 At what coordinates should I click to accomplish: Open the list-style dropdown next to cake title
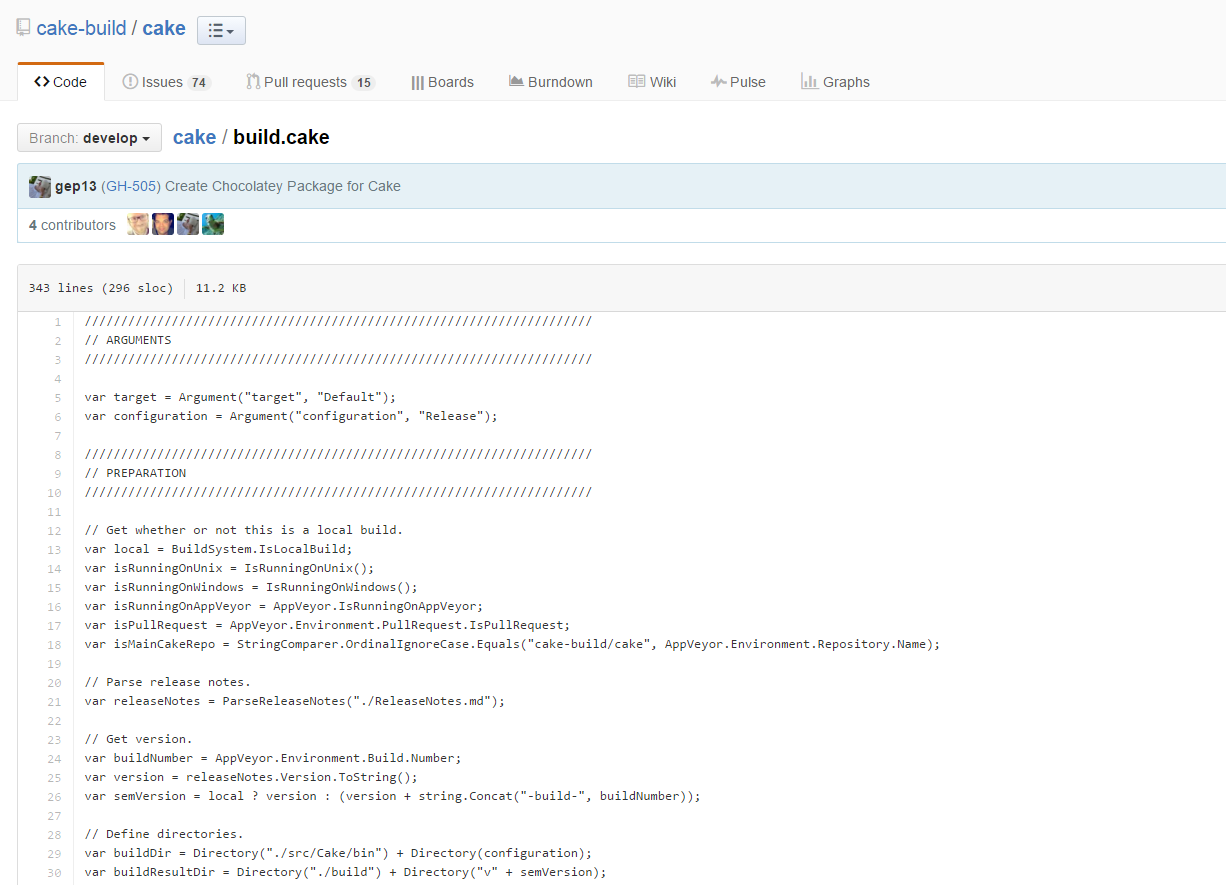click(221, 30)
